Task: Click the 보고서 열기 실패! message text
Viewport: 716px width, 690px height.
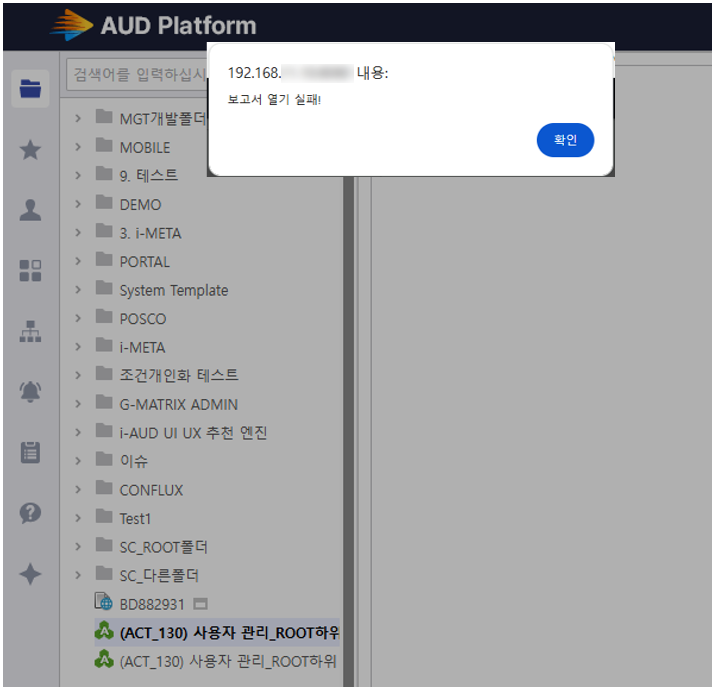Action: pos(274,99)
